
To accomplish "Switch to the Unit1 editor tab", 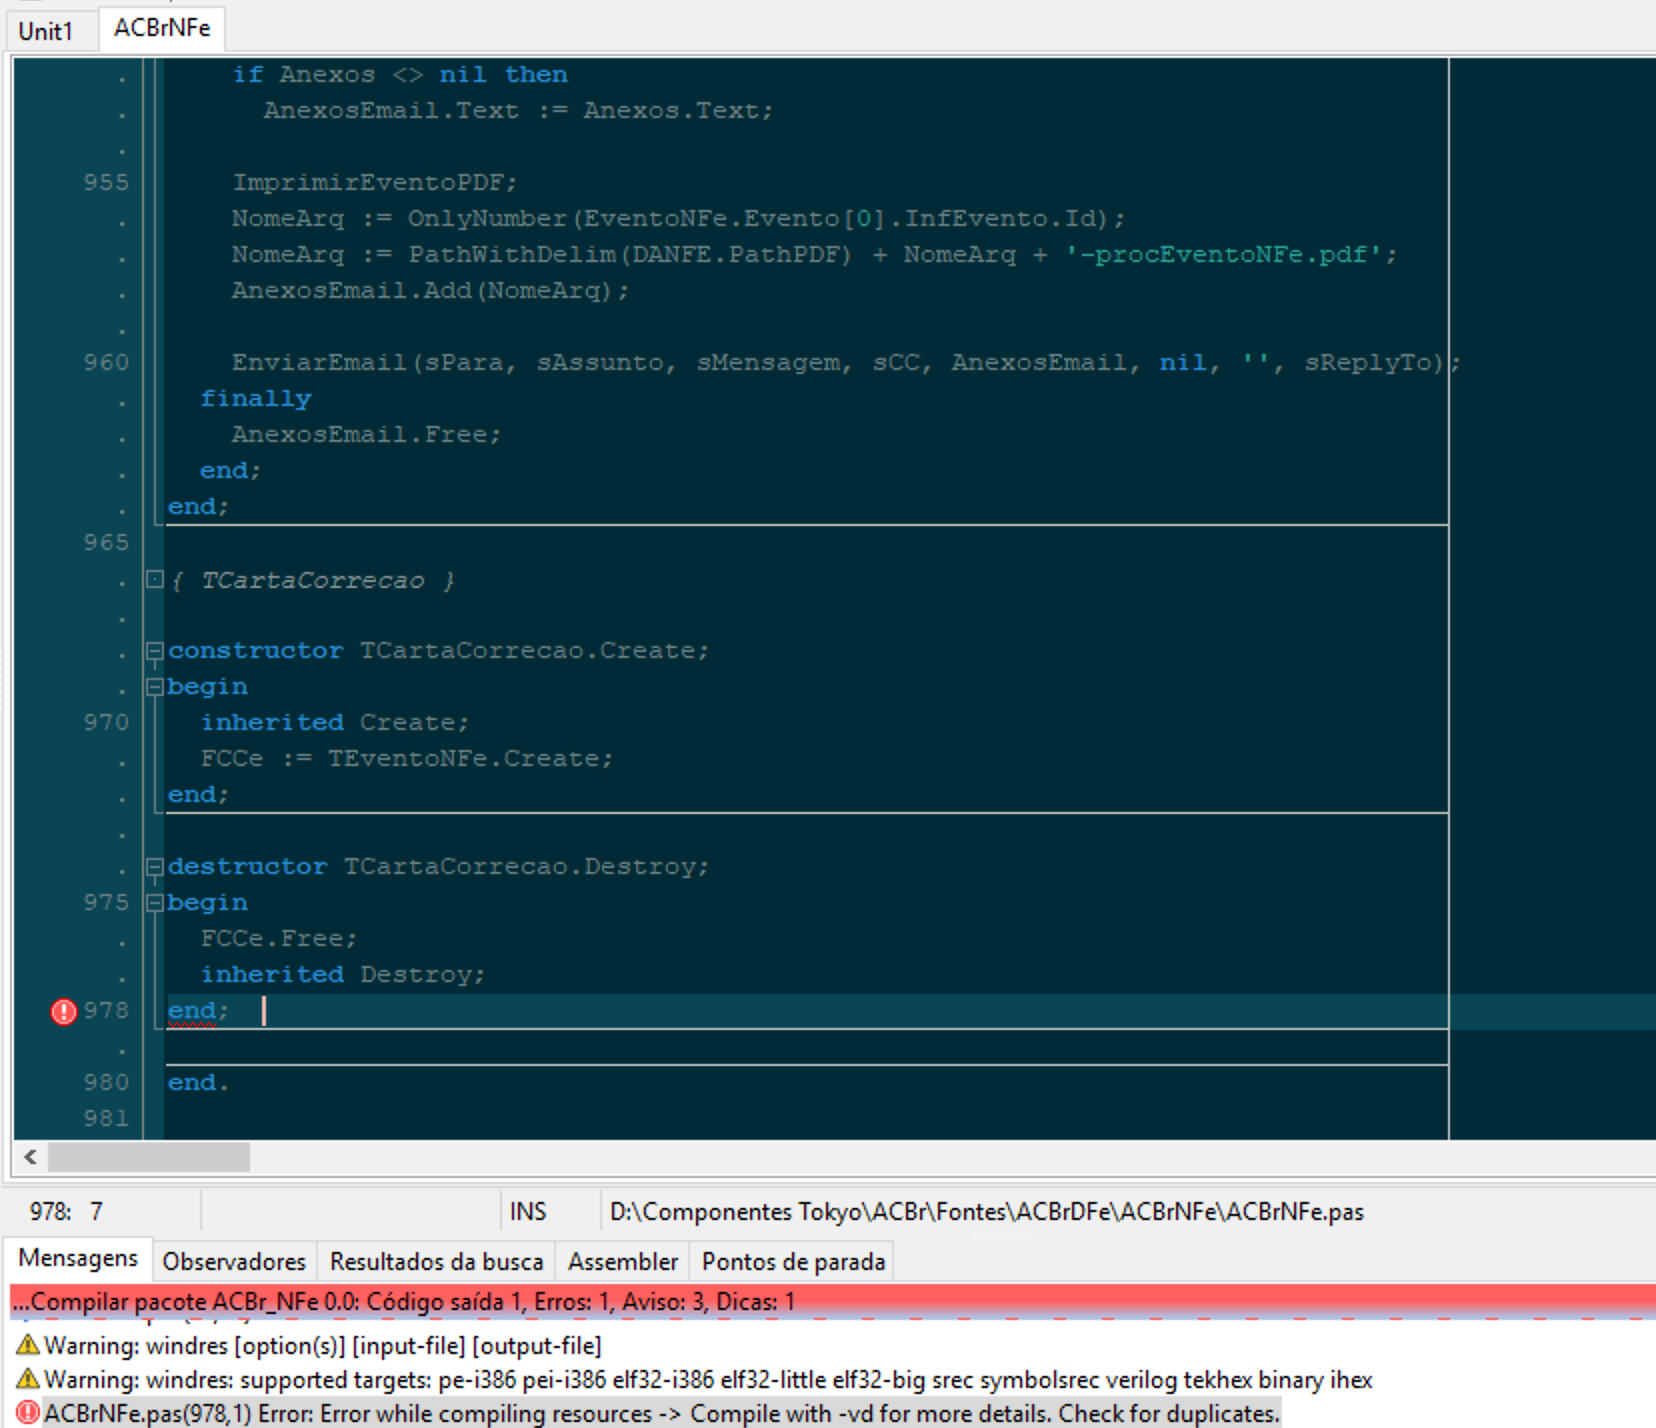I will pos(46,30).
